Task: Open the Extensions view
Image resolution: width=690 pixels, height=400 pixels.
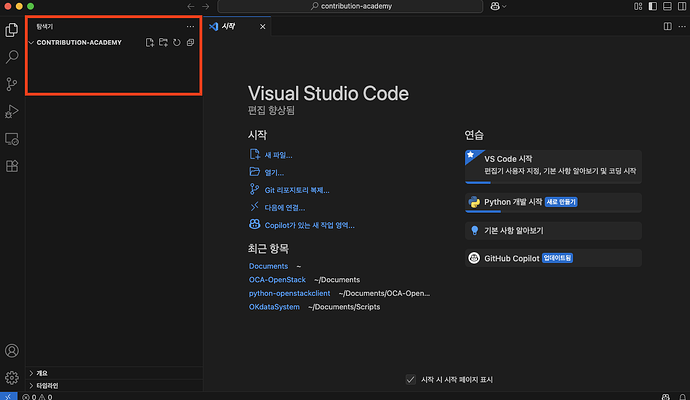Action: pyautogui.click(x=12, y=166)
